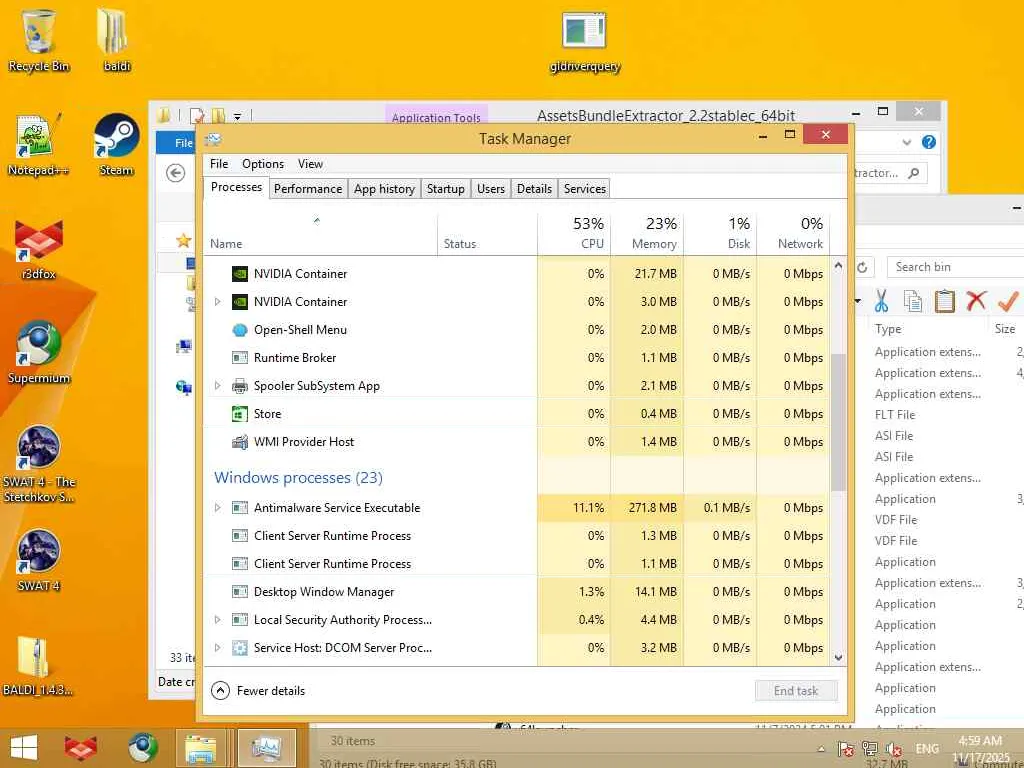1024x768 pixels.
Task: Open the SWAT 4 desktop shortcut
Action: (x=39, y=560)
